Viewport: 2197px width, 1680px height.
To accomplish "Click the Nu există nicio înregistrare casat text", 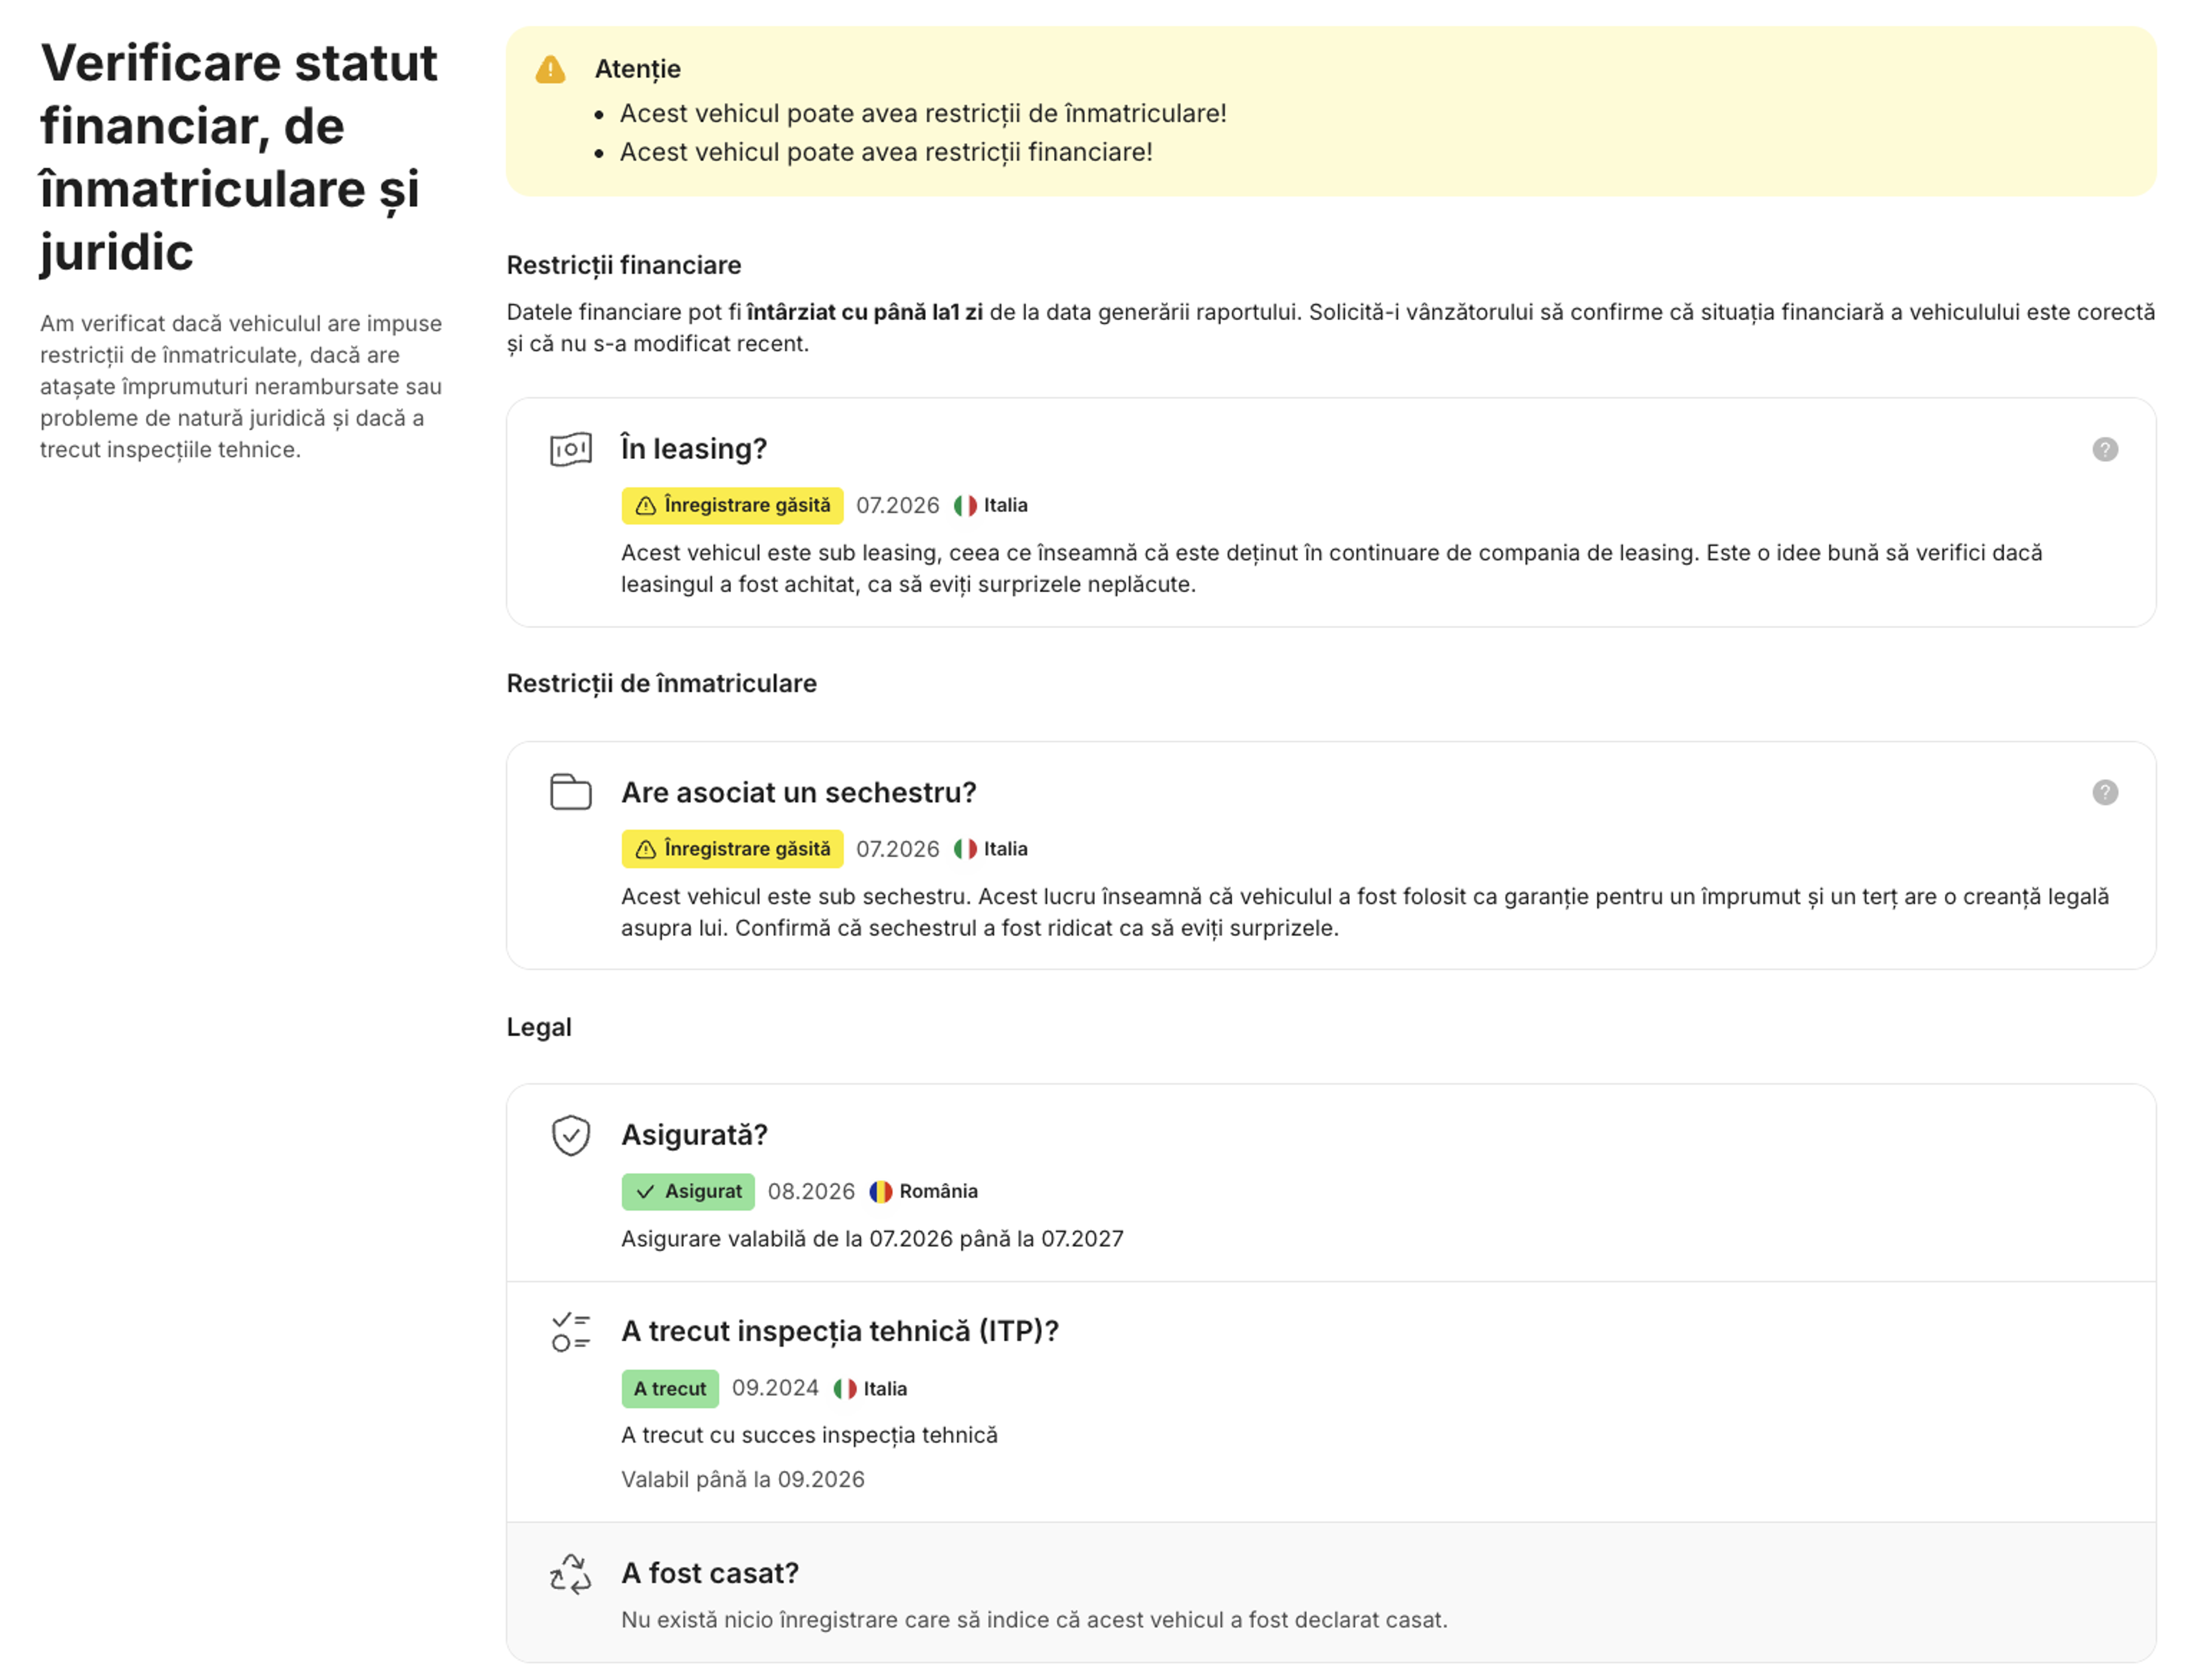I will 1034,1620.
